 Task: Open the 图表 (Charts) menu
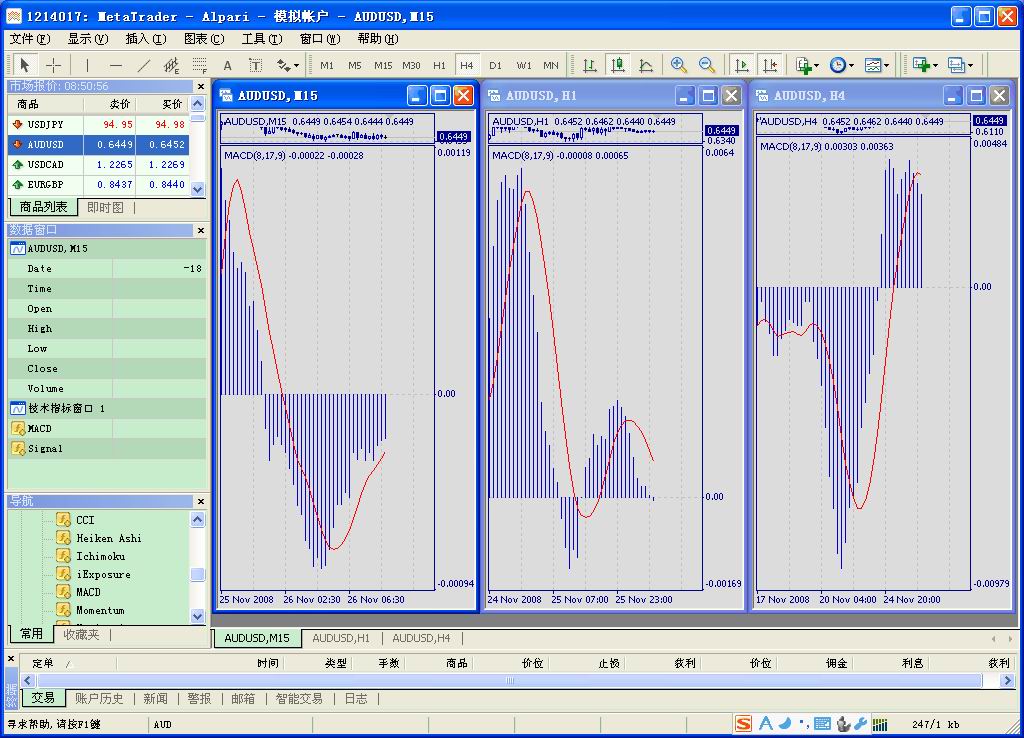click(x=204, y=39)
